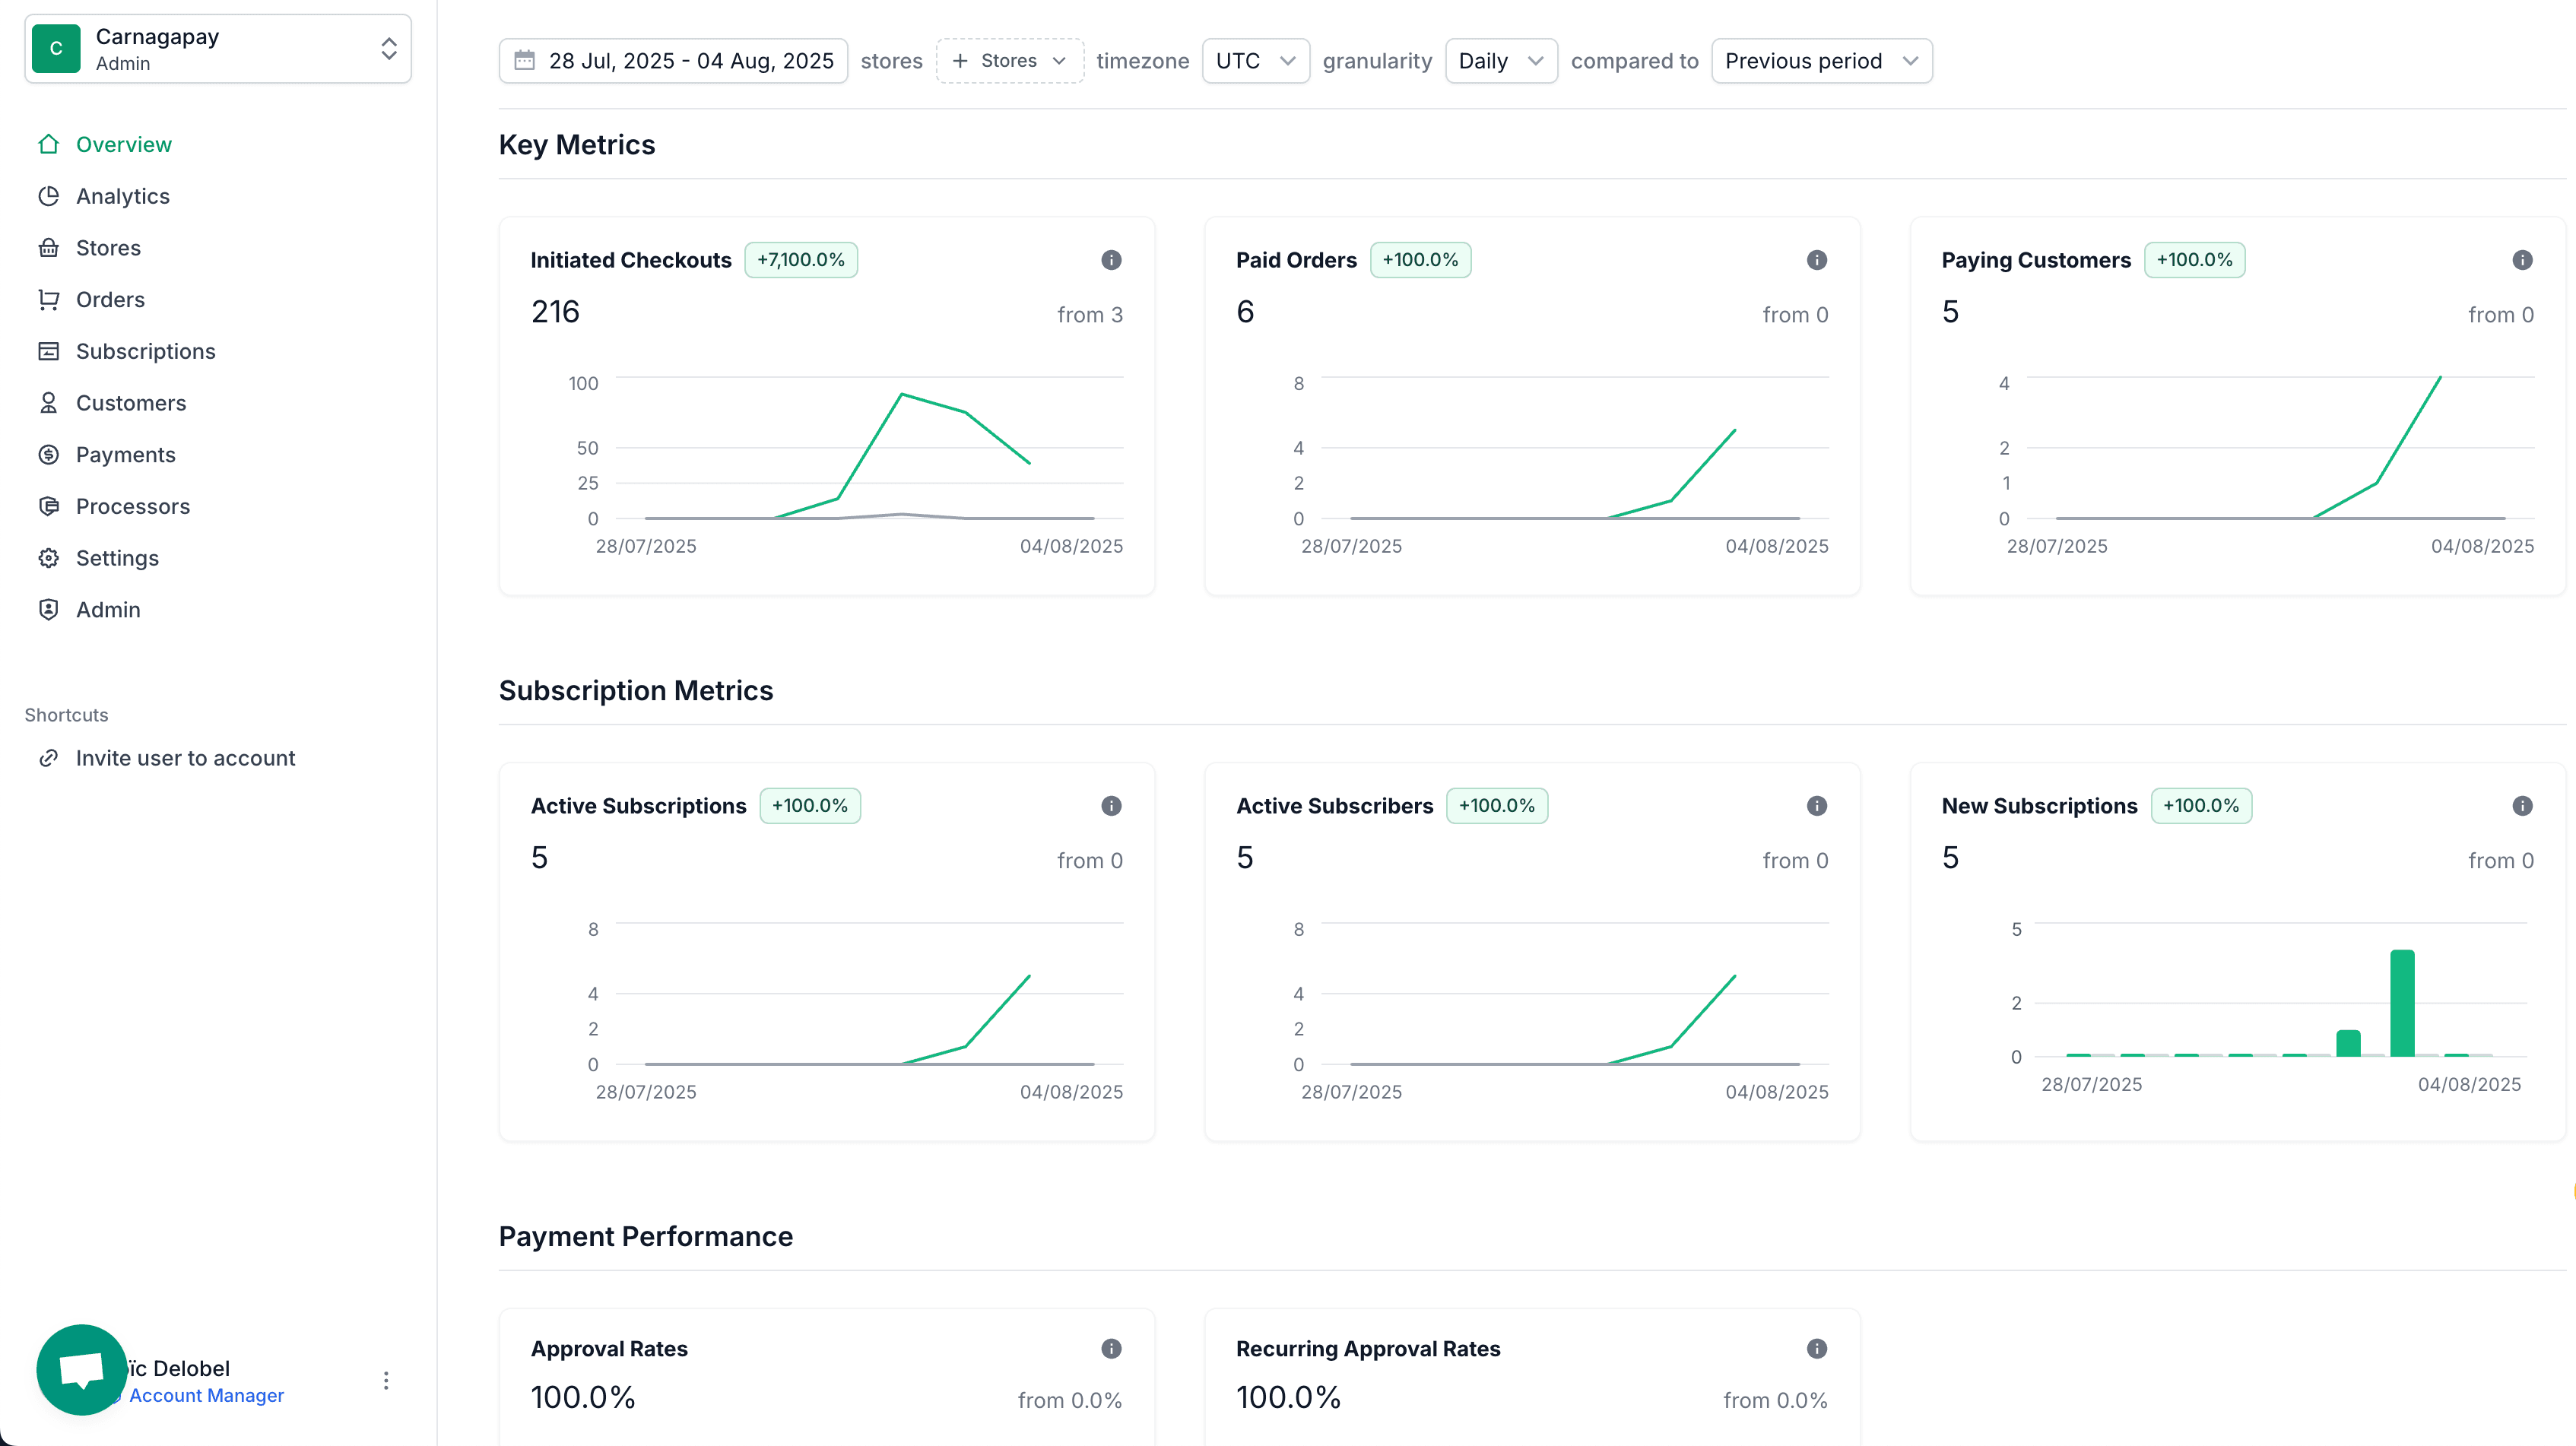Click the tallest bar in New Subscriptions chart

(x=2402, y=1003)
